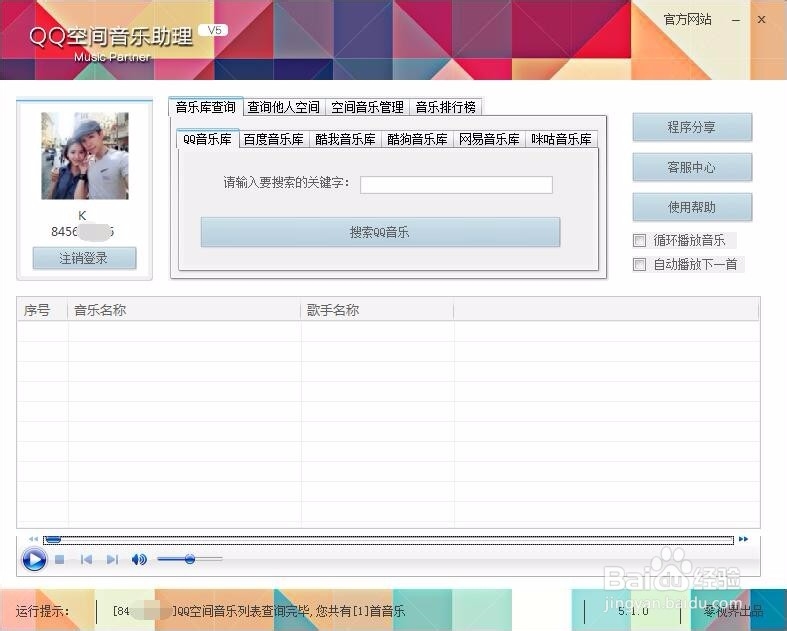Screen dimensions: 787x631
Task: Sort by 歌手名称 column header
Action: [x=377, y=310]
